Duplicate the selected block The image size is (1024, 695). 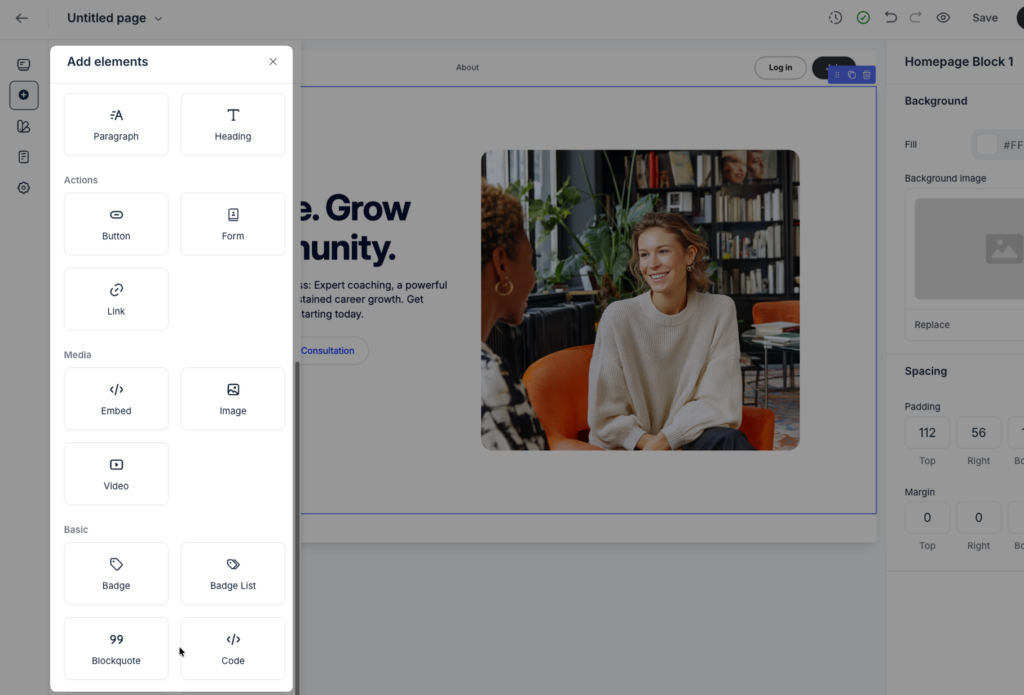coord(852,75)
